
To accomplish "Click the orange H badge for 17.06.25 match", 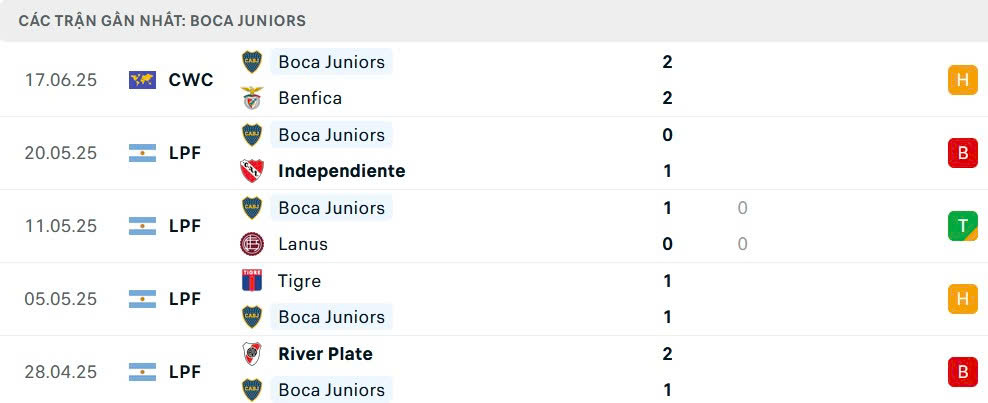I will [x=962, y=80].
